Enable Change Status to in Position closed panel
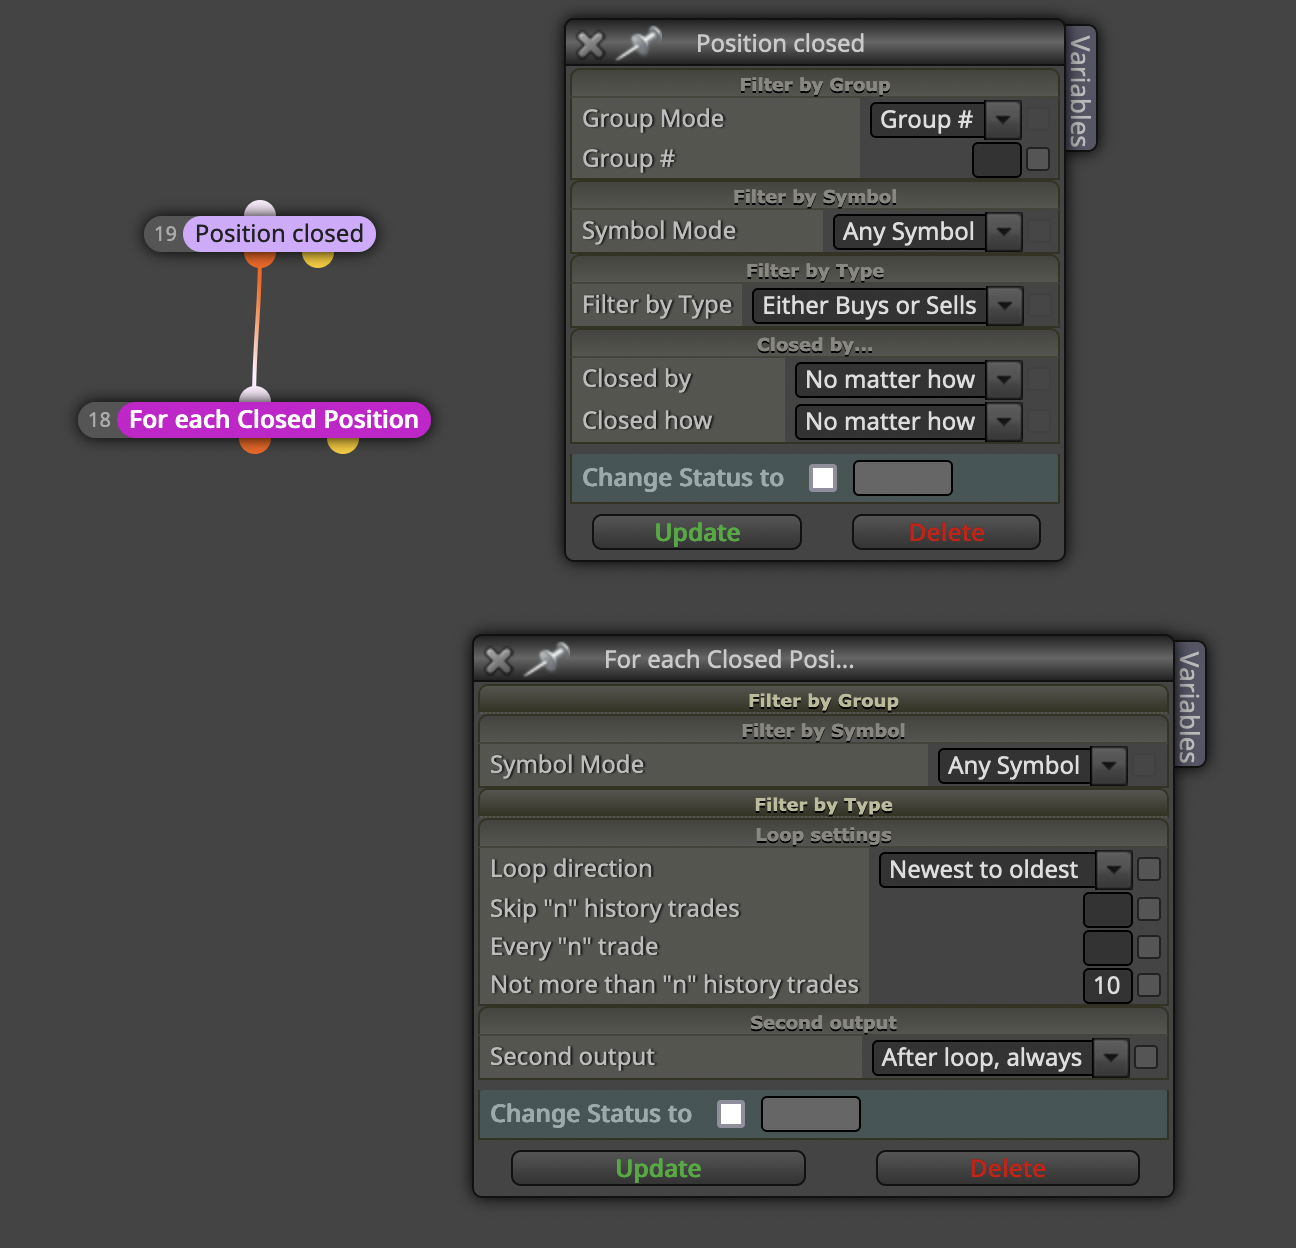Viewport: 1296px width, 1248px height. click(823, 478)
